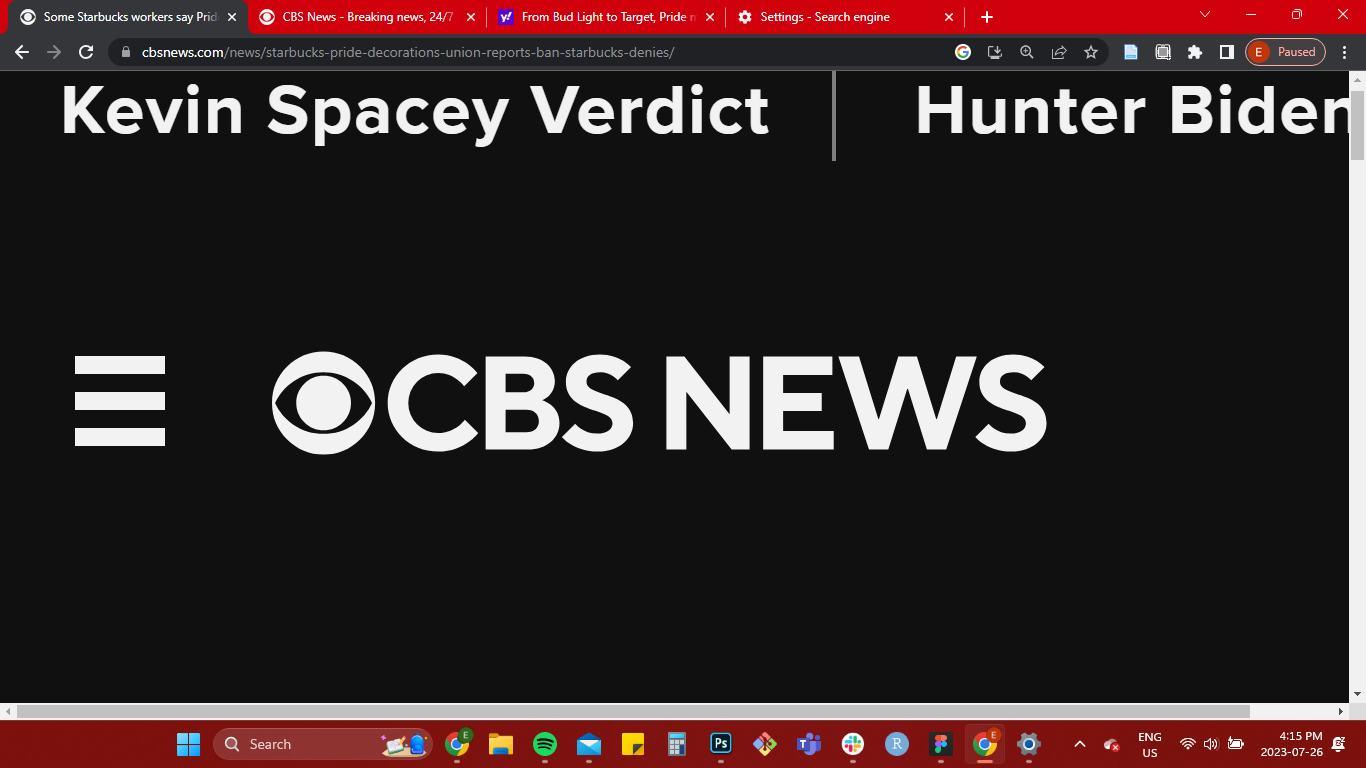Switch to the Starbucks workers Pride tab
The height and width of the screenshot is (768, 1366).
128,17
